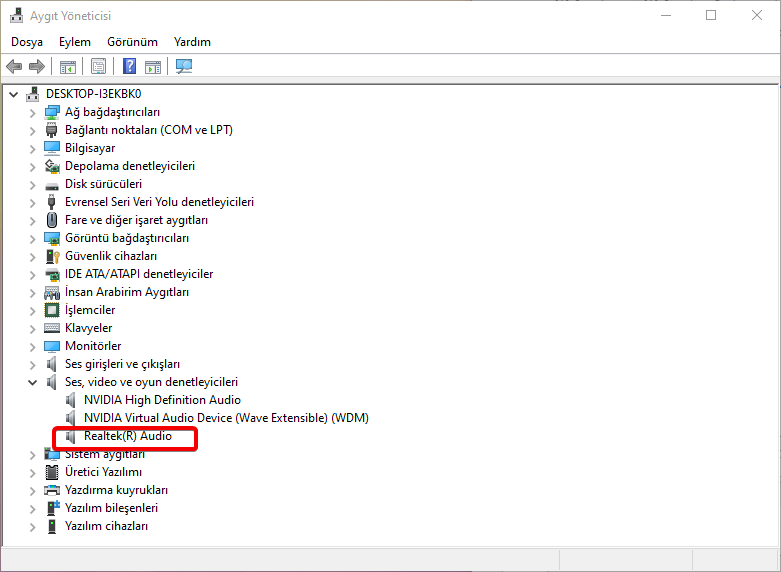The width and height of the screenshot is (781, 572).
Task: Open the Yardım menu
Action: coord(192,42)
